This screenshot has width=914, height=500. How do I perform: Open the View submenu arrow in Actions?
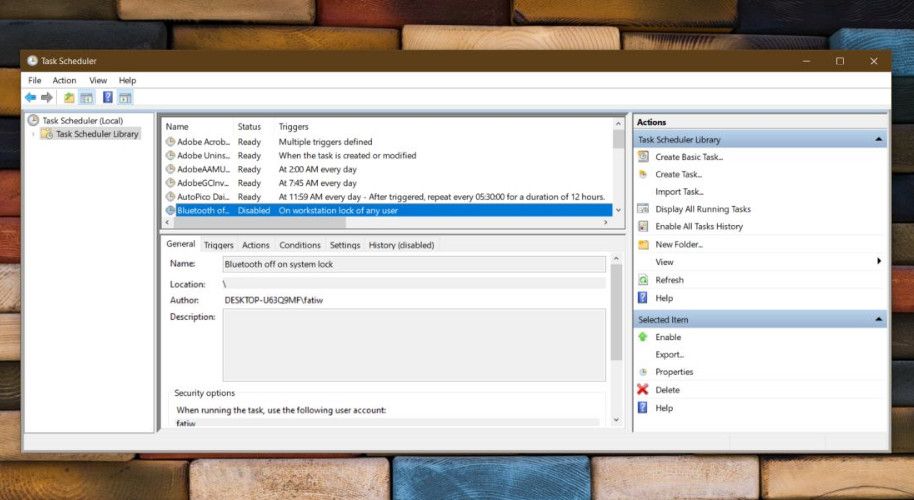(x=878, y=262)
